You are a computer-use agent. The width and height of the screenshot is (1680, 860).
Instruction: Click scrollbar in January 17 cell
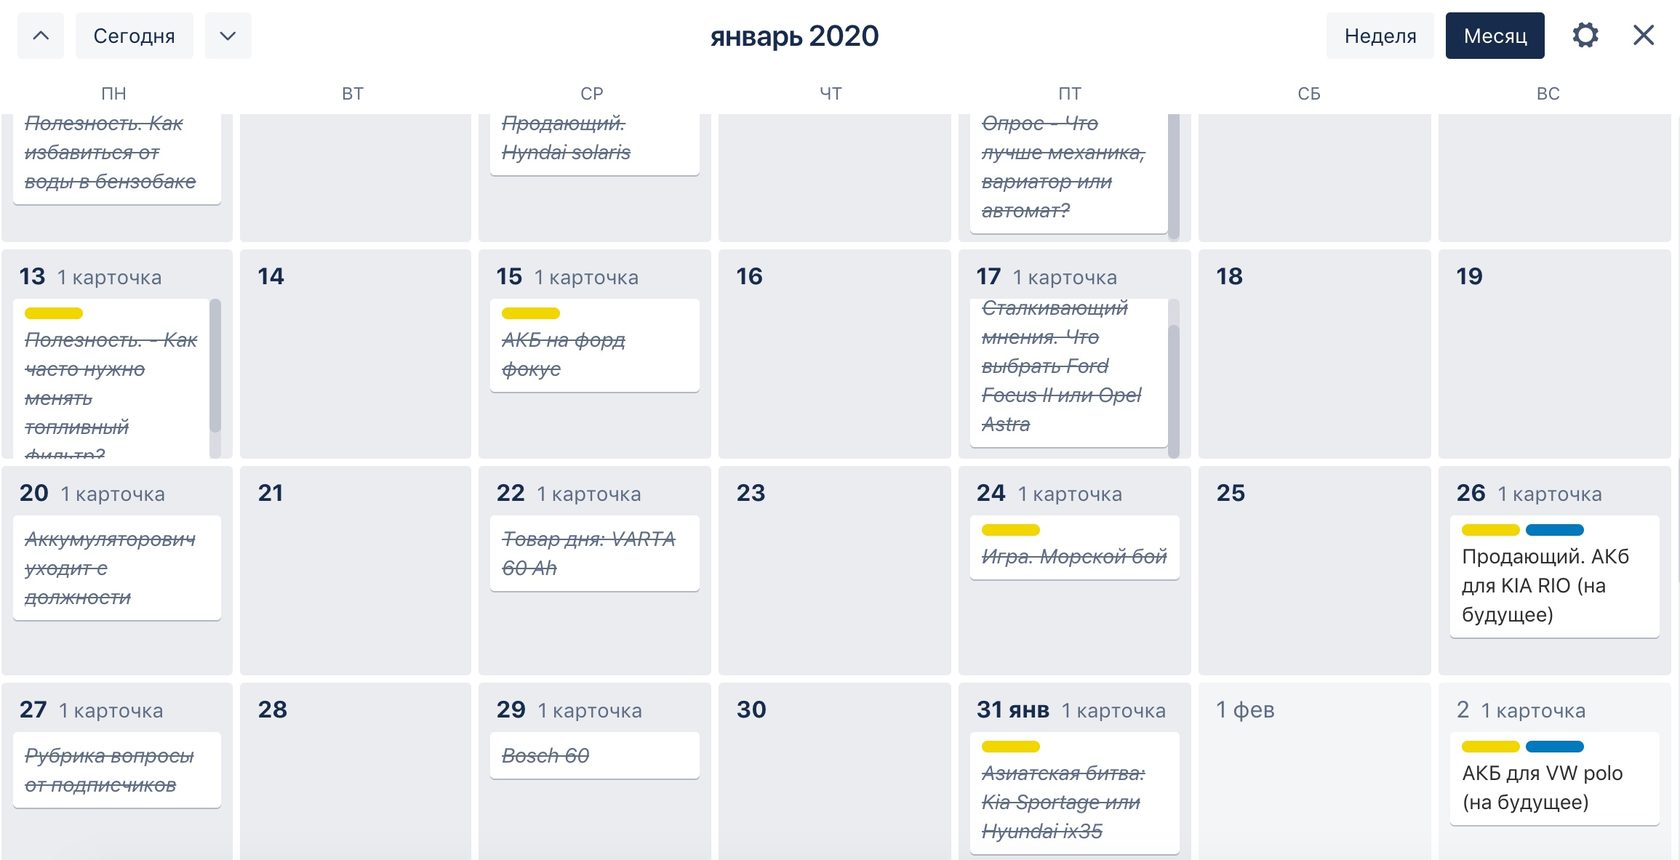tap(1174, 390)
